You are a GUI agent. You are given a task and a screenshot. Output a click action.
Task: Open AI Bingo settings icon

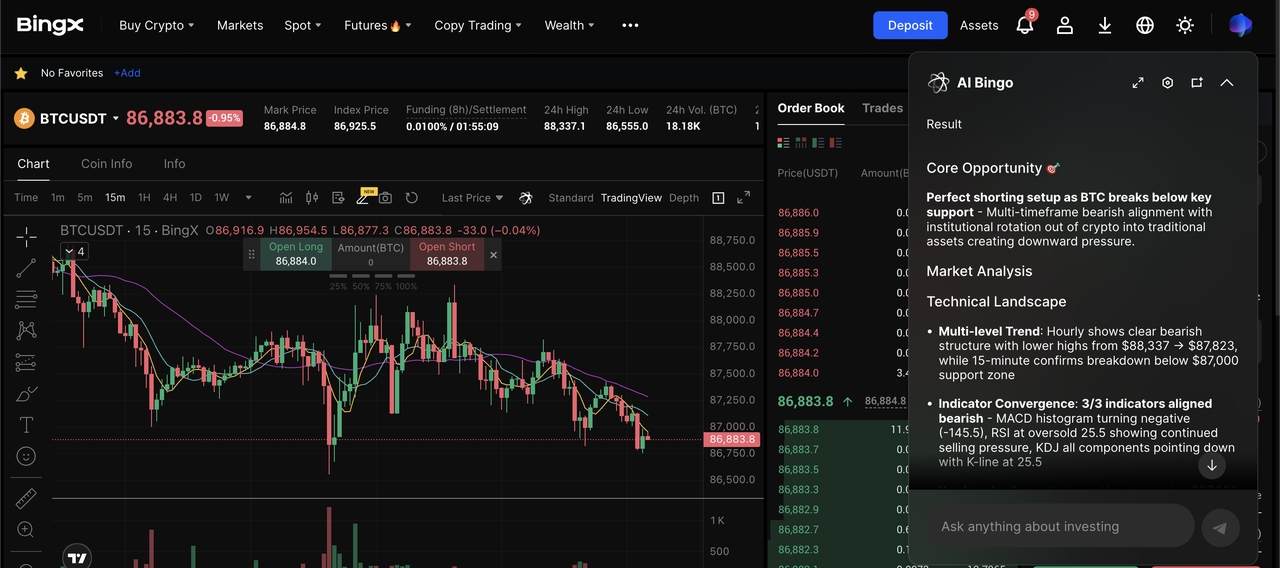1167,83
